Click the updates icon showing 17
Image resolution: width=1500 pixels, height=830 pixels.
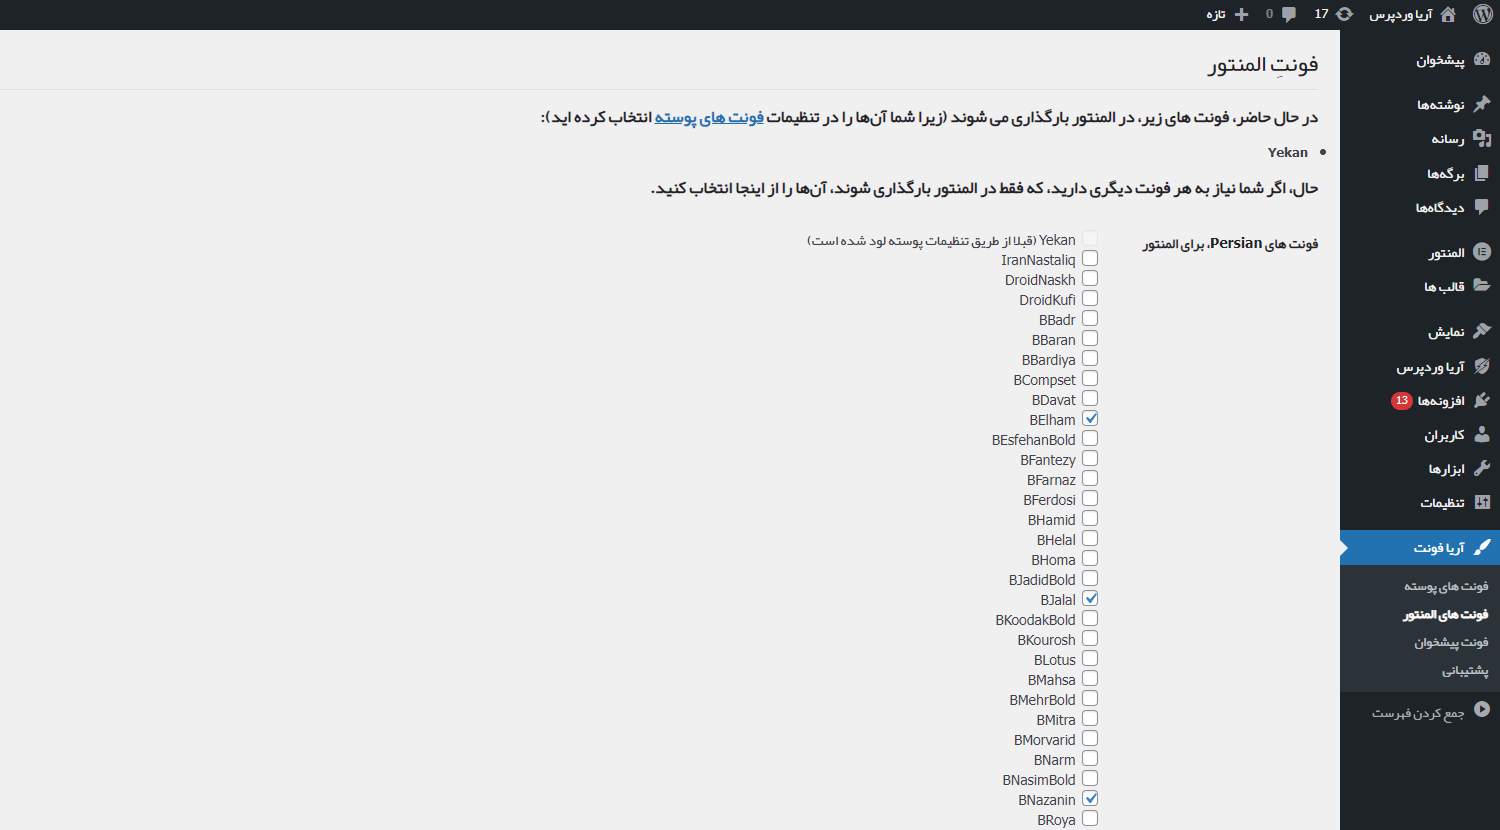(x=1345, y=14)
